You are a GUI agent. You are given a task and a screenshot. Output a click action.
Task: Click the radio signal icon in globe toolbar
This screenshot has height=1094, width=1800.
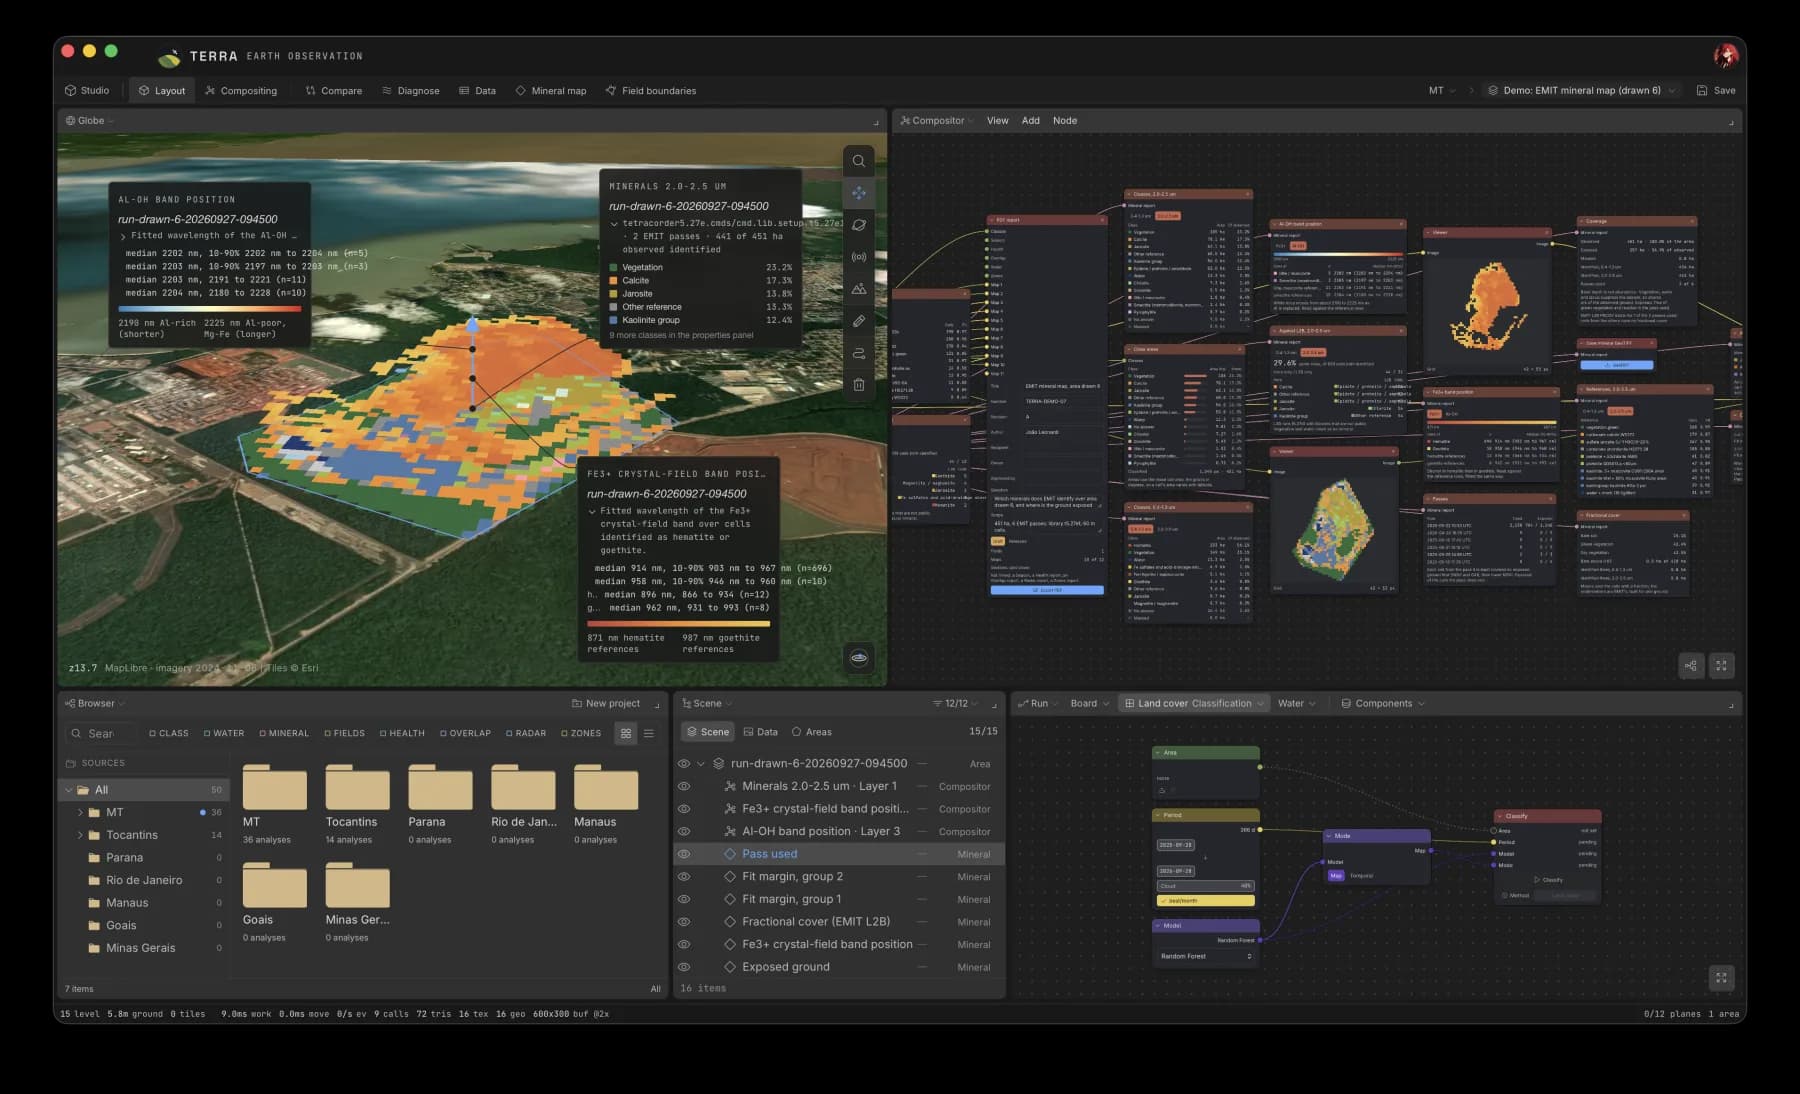pyautogui.click(x=859, y=257)
